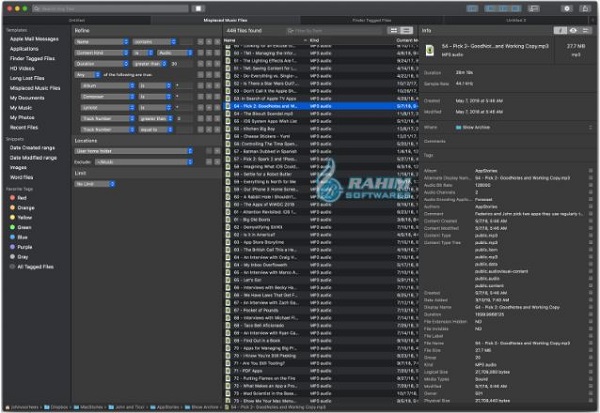This screenshot has width=600, height=413.
Task: Click the search field at top
Action: [110, 7]
